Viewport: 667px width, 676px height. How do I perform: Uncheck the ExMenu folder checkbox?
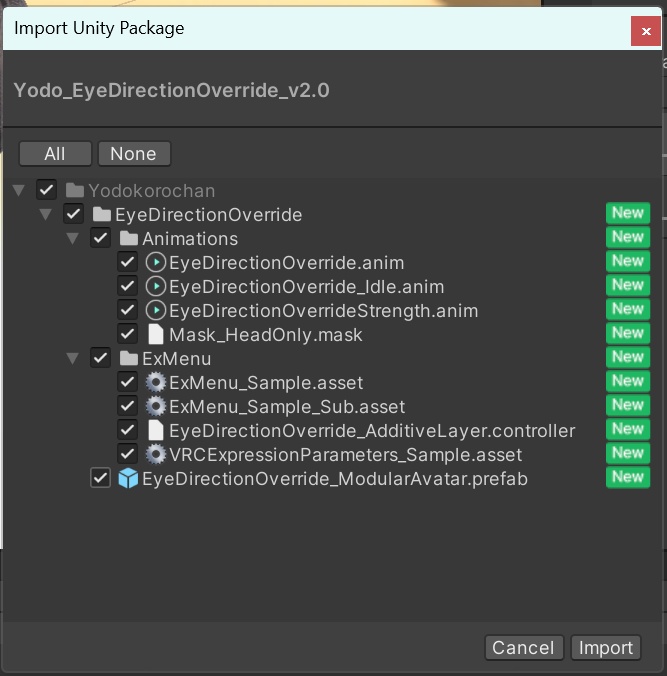(100, 358)
